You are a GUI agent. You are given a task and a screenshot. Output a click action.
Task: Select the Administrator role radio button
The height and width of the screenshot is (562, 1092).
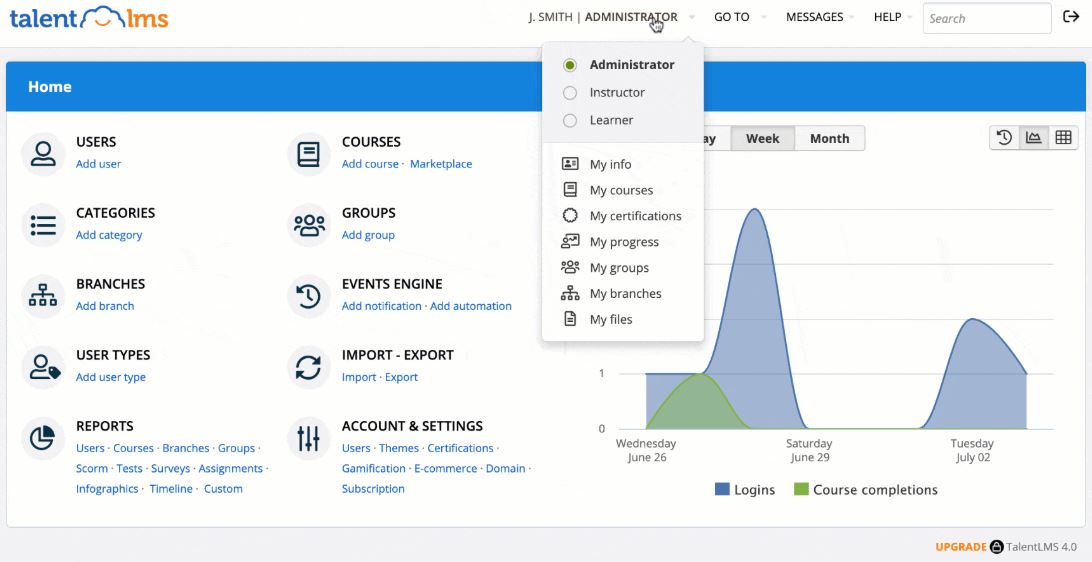click(570, 65)
